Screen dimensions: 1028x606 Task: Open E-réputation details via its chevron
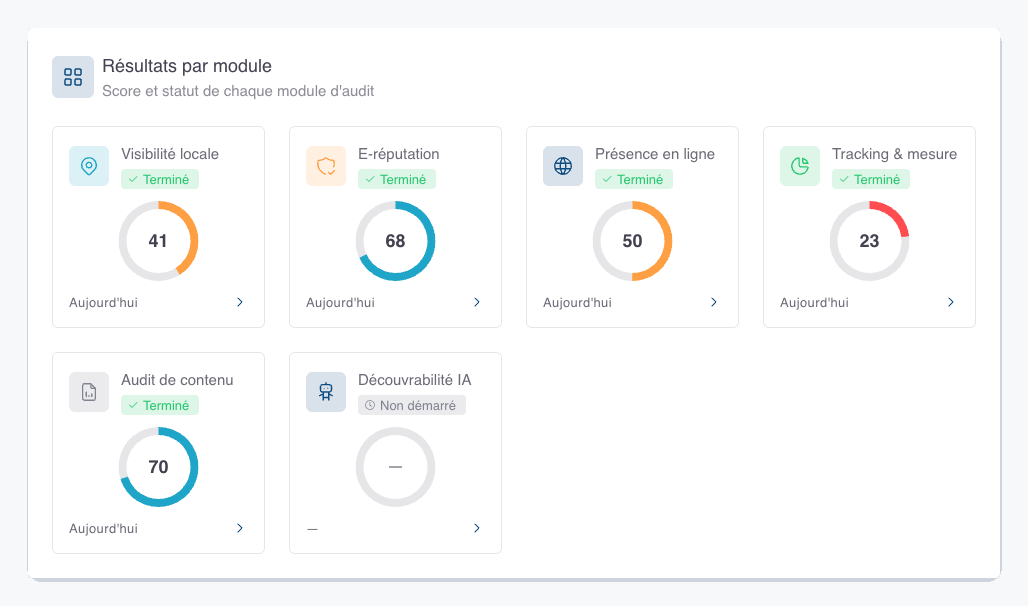click(x=477, y=302)
